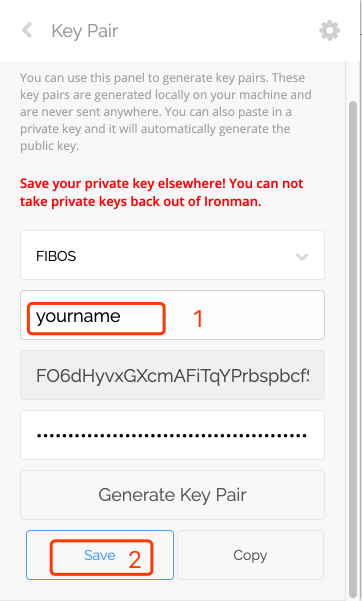Image resolution: width=362 pixels, height=601 pixels.
Task: Click the vertical scrollbar thumb
Action: coord(353,345)
